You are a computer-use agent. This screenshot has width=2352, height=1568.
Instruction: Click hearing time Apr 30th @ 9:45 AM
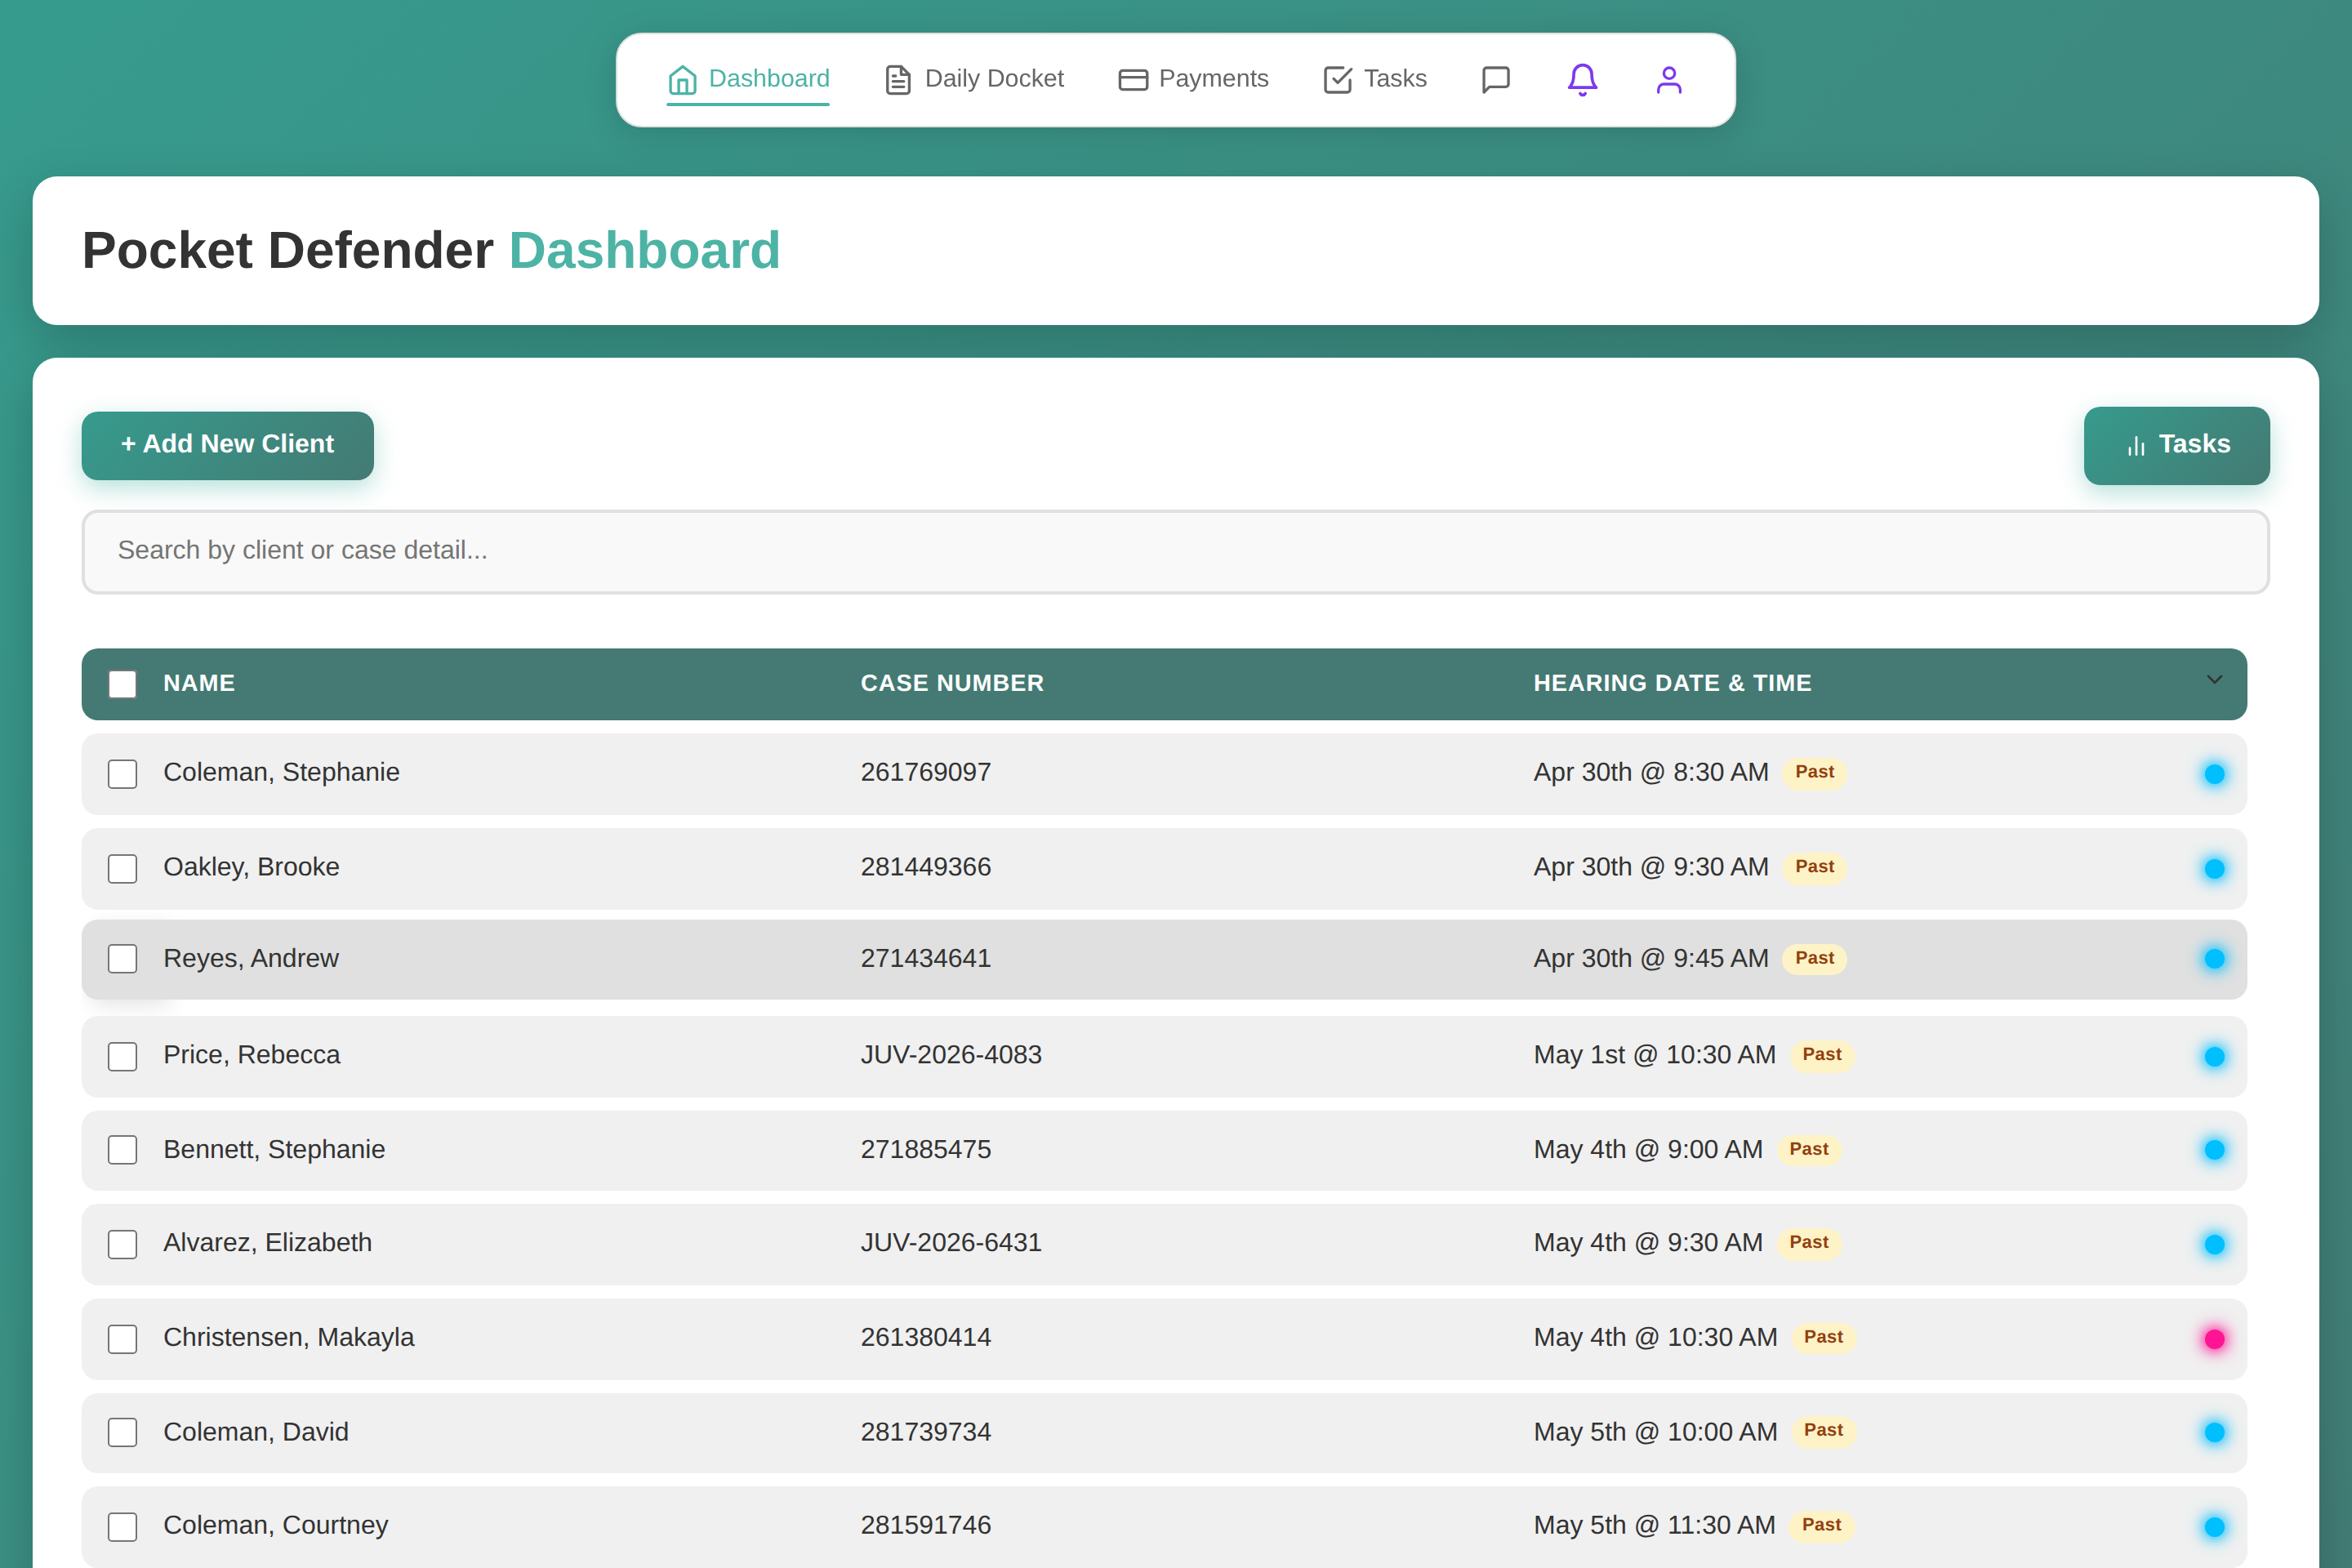click(1651, 959)
